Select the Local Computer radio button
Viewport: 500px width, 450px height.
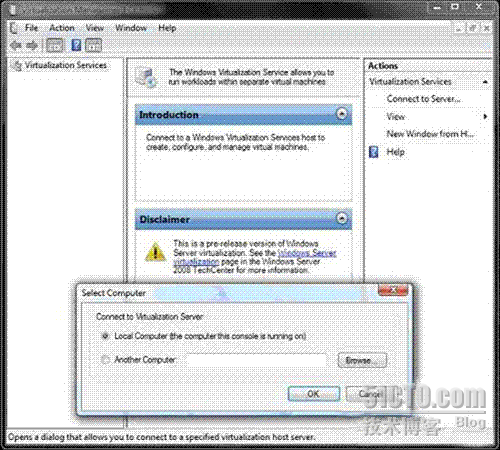pyautogui.click(x=105, y=336)
